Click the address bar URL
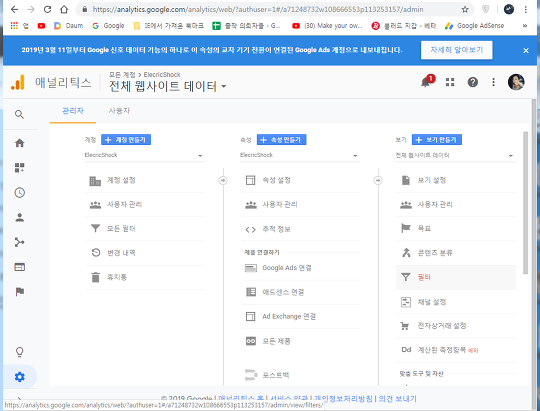The image size is (540, 411). point(258,9)
